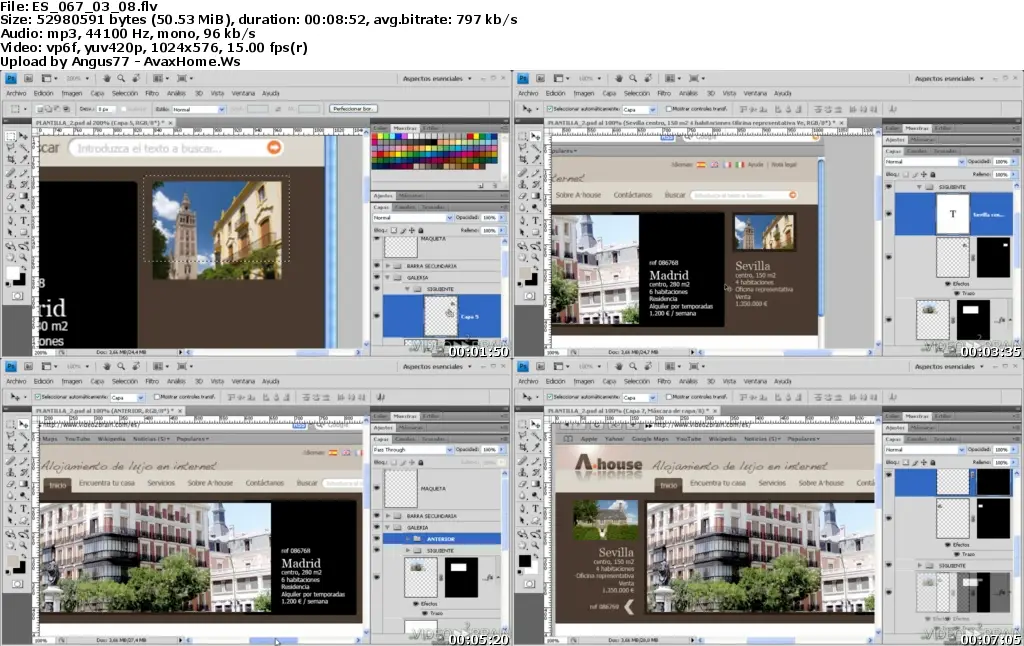
Task: Select the Pen tool in 00:05:20 frame
Action: [x=11, y=509]
